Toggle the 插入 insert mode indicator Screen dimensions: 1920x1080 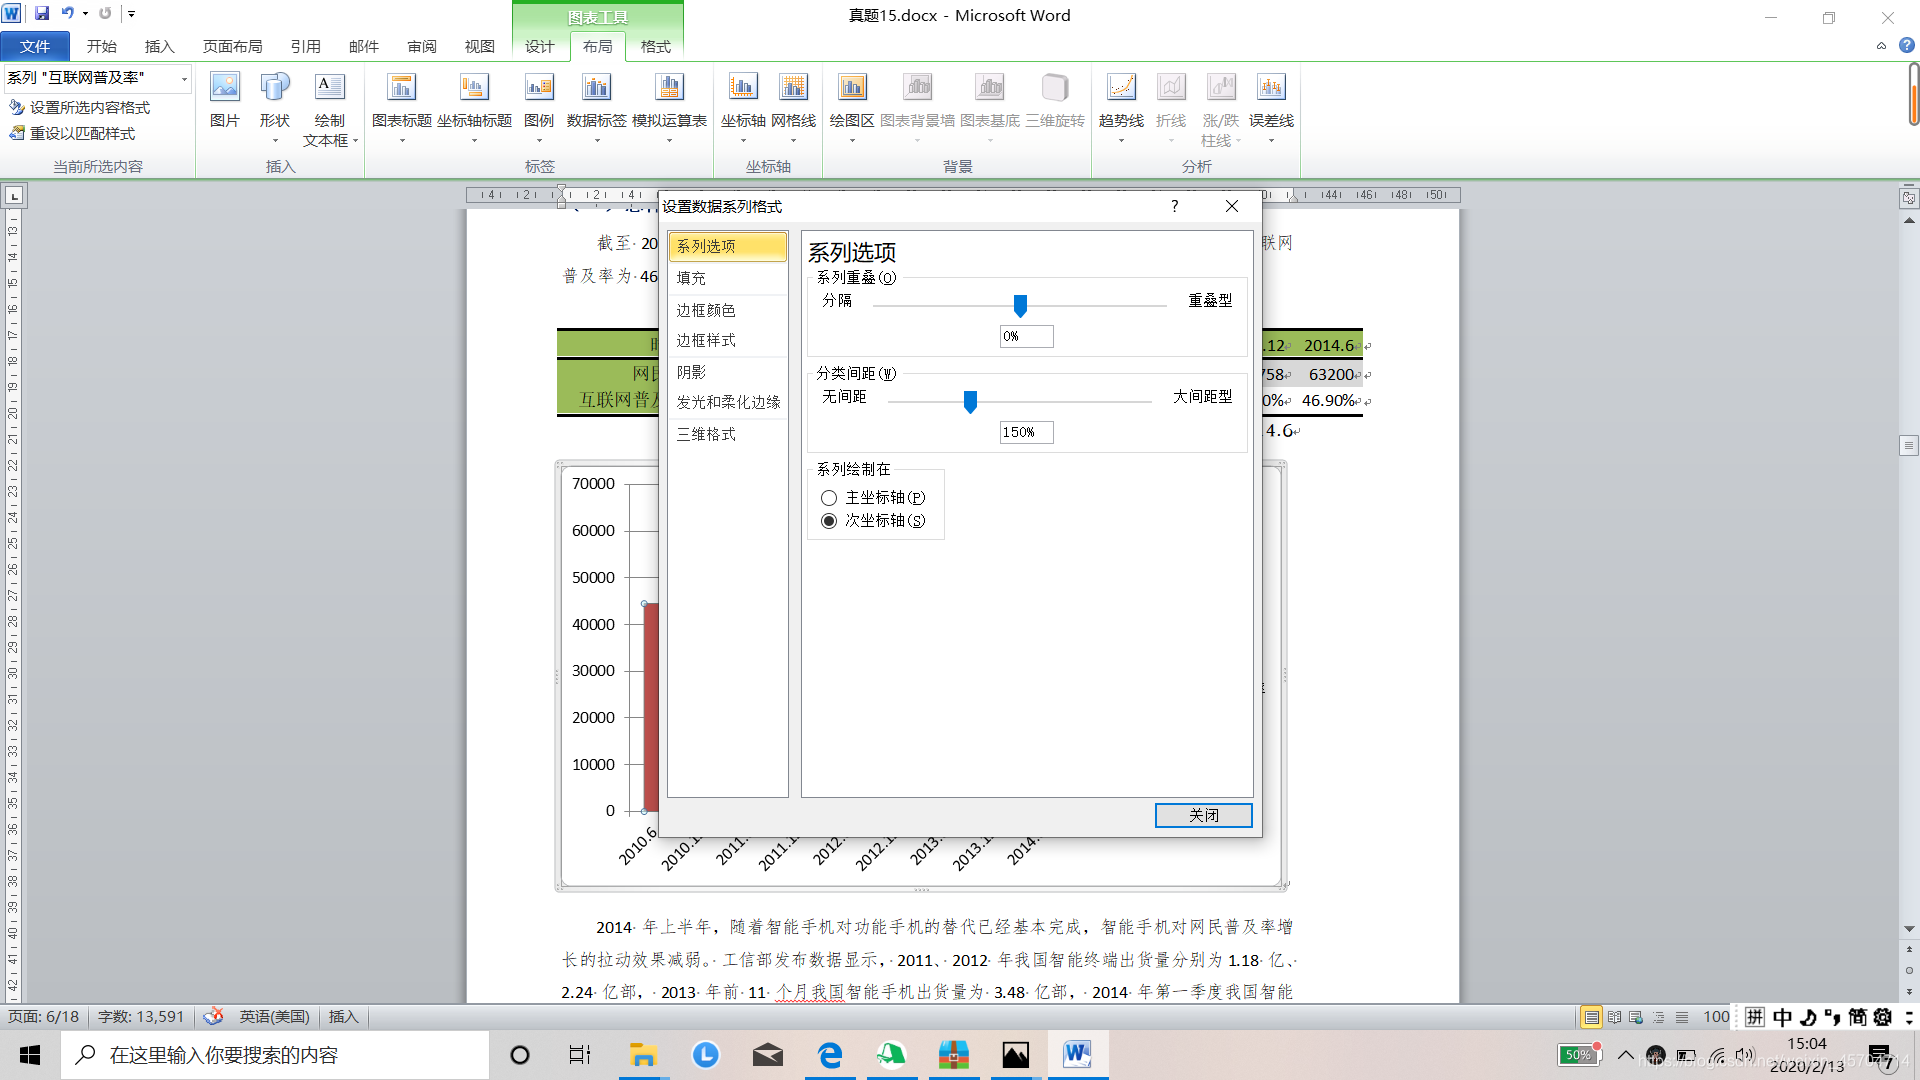[343, 1016]
